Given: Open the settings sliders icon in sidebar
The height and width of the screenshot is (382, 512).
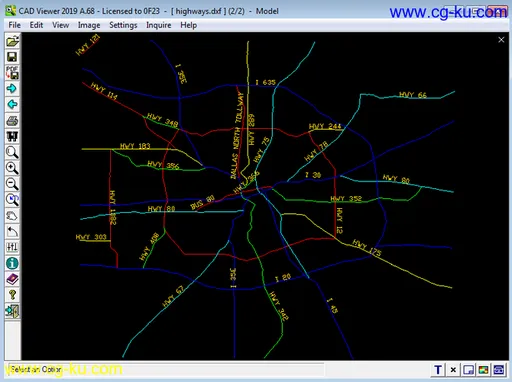Looking at the screenshot, I should click(x=12, y=247).
